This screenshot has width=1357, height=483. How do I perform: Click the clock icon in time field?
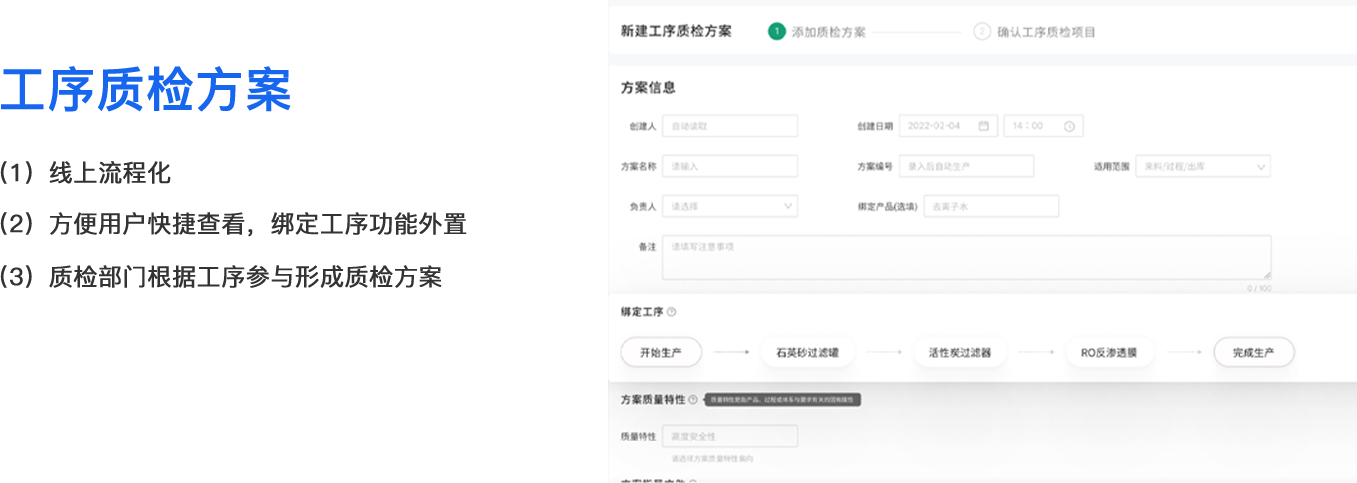point(1069,126)
